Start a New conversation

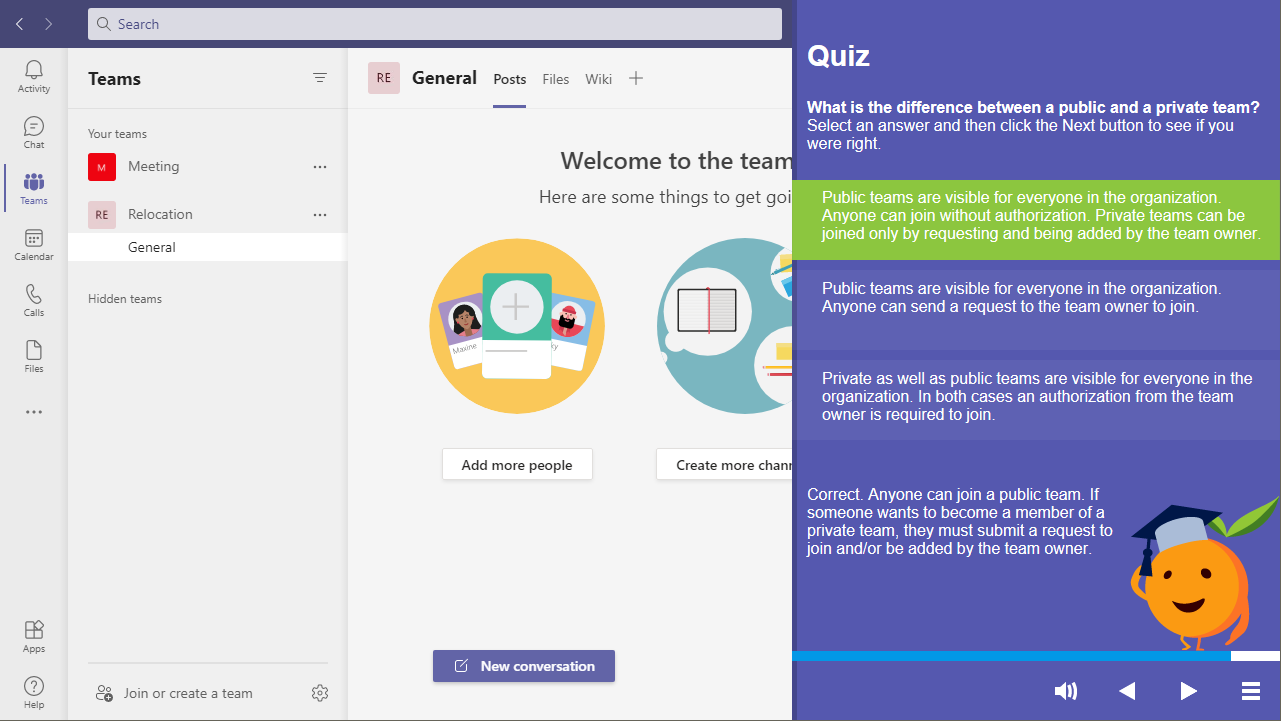[x=524, y=666]
